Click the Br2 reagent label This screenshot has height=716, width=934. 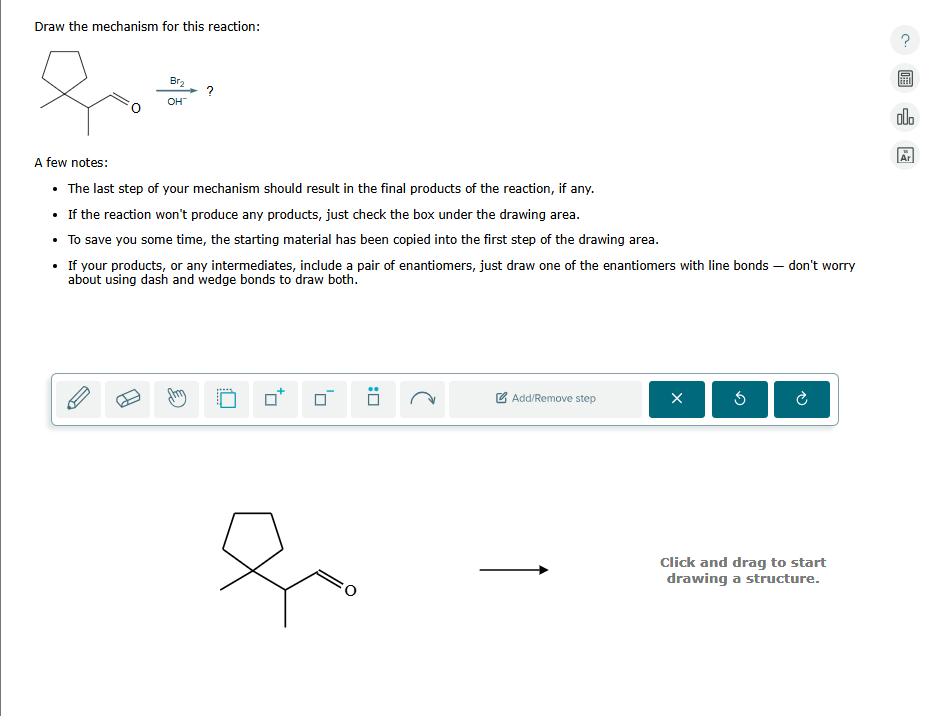coord(177,81)
